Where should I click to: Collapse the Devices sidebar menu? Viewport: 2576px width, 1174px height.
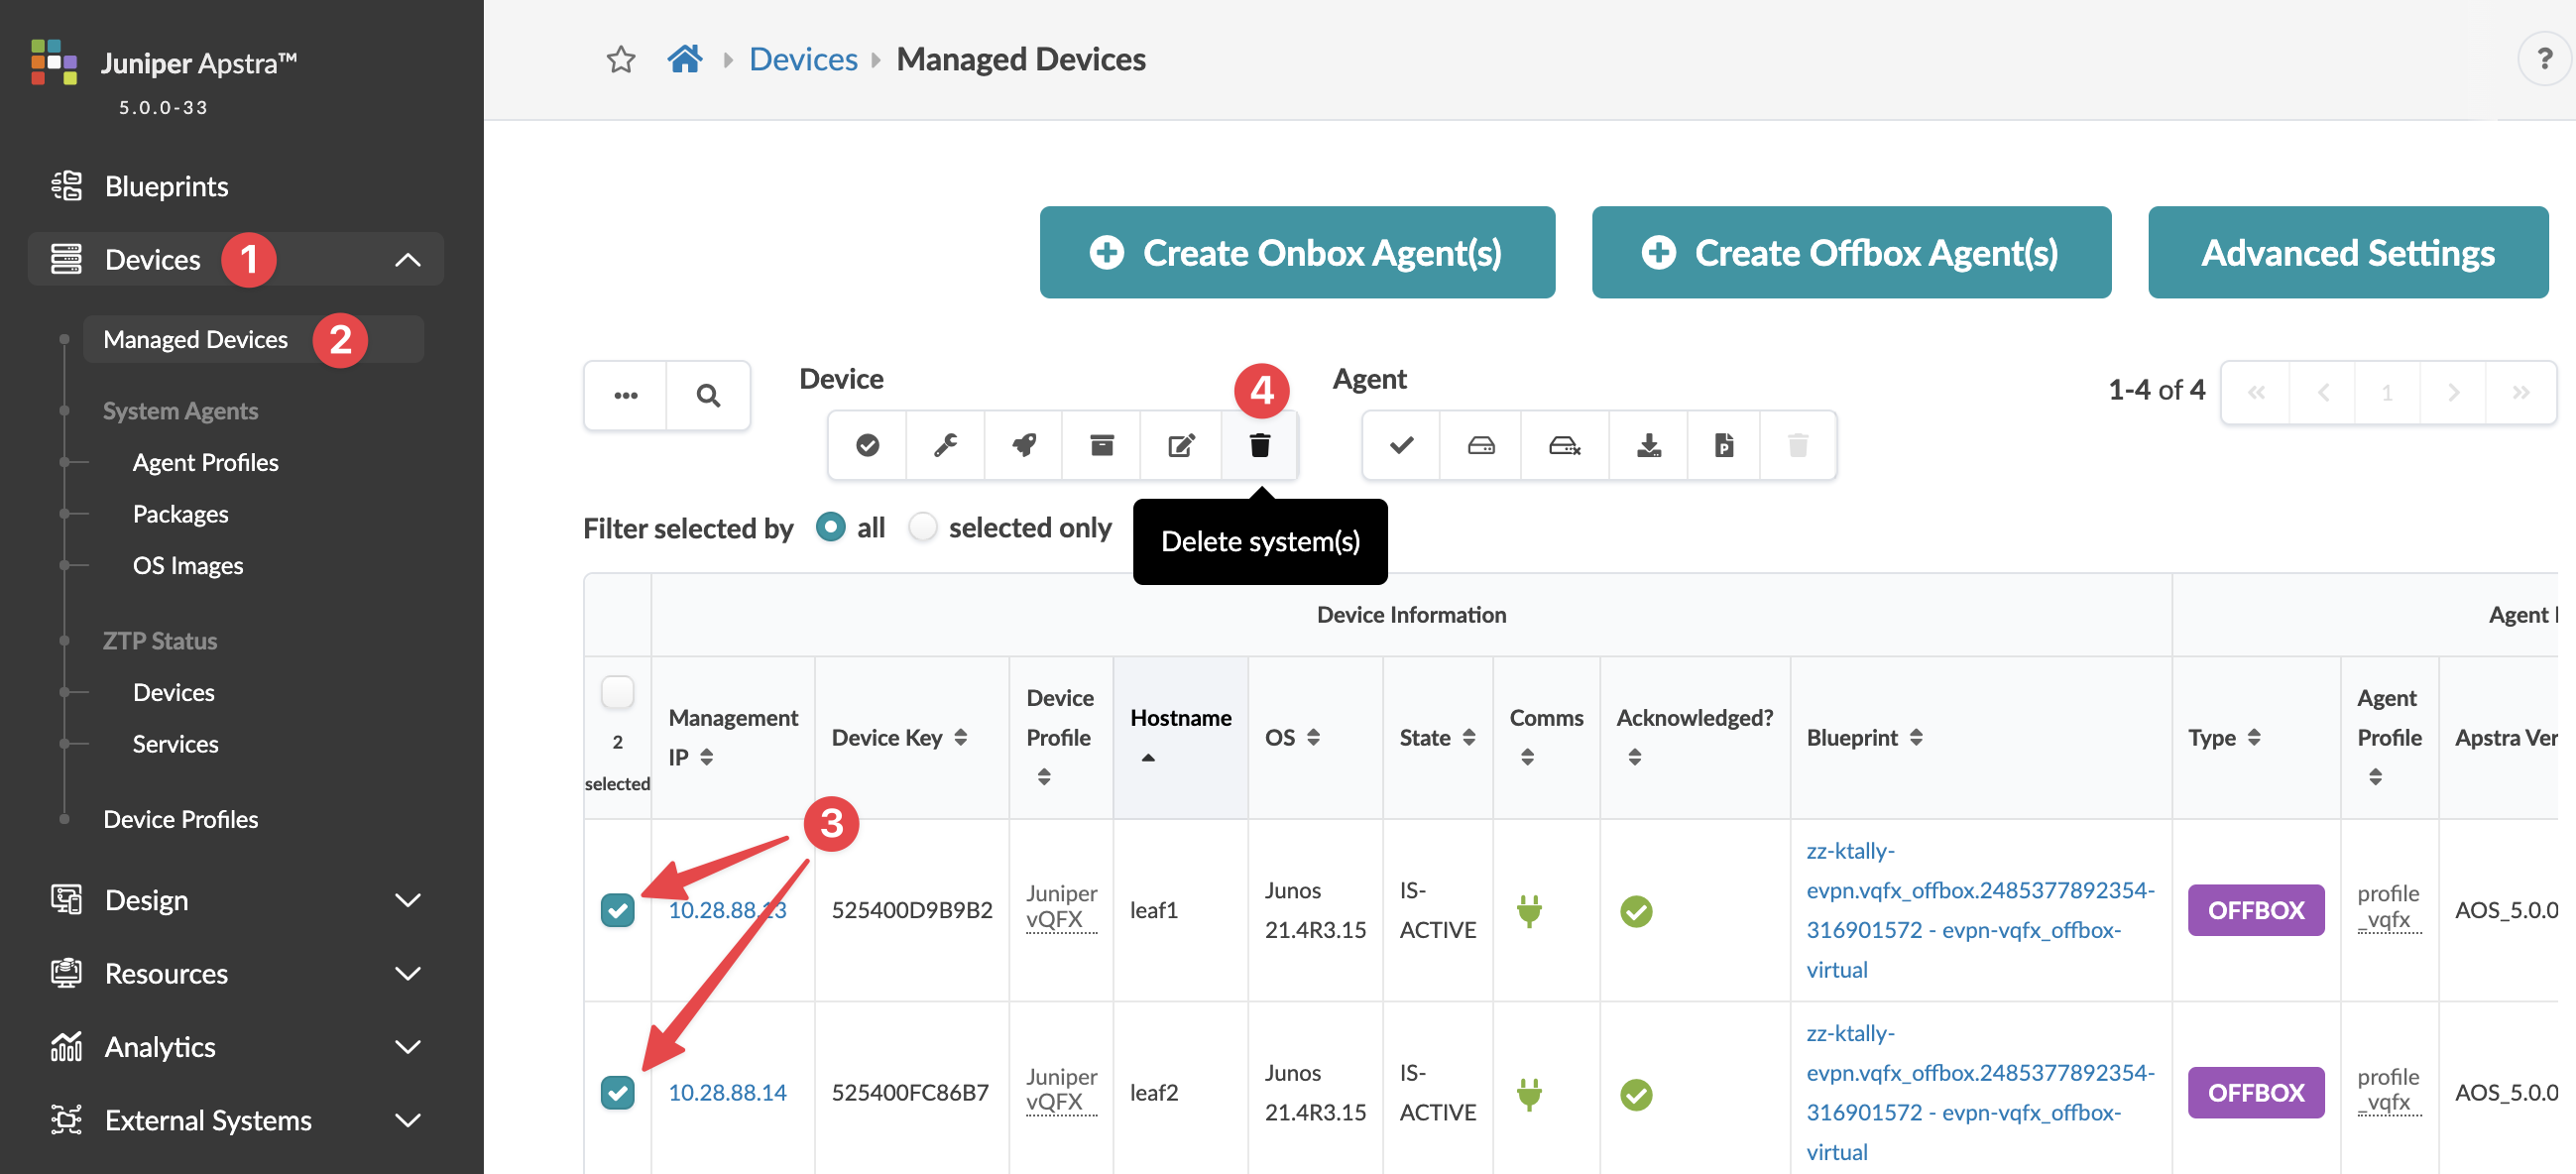(x=407, y=260)
